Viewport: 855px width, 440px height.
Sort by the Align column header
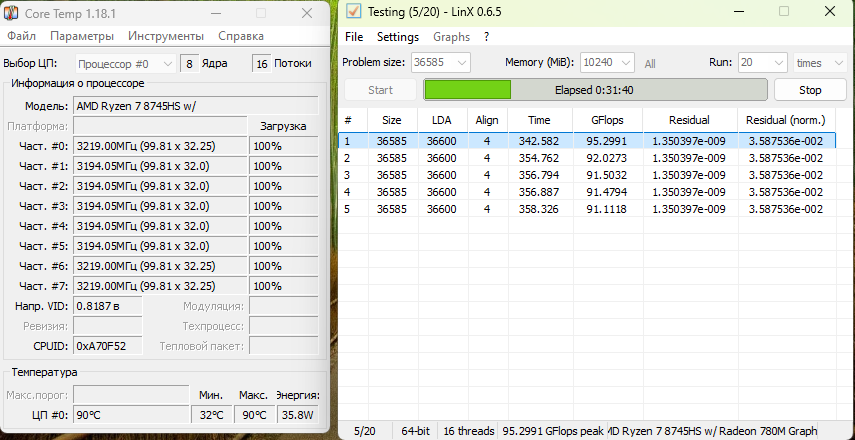(x=487, y=120)
